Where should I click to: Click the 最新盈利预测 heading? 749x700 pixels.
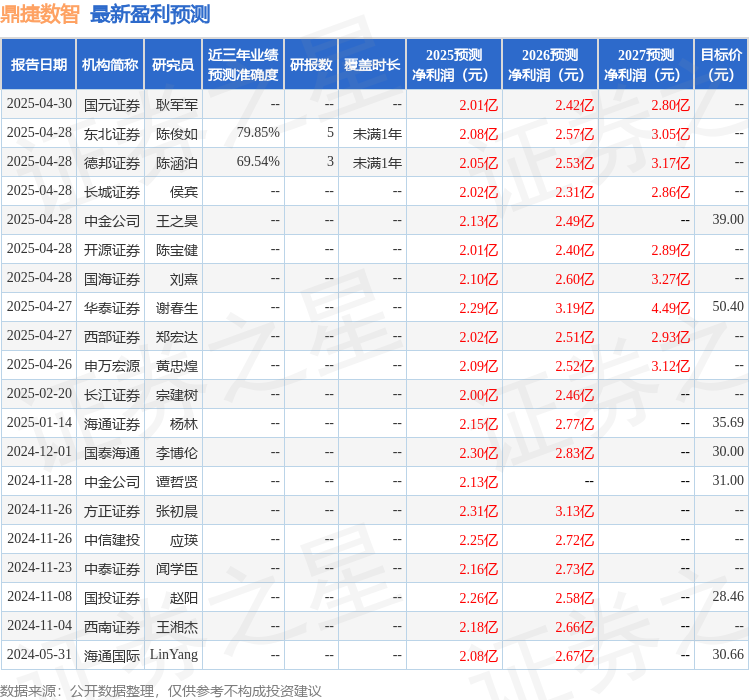tap(150, 14)
